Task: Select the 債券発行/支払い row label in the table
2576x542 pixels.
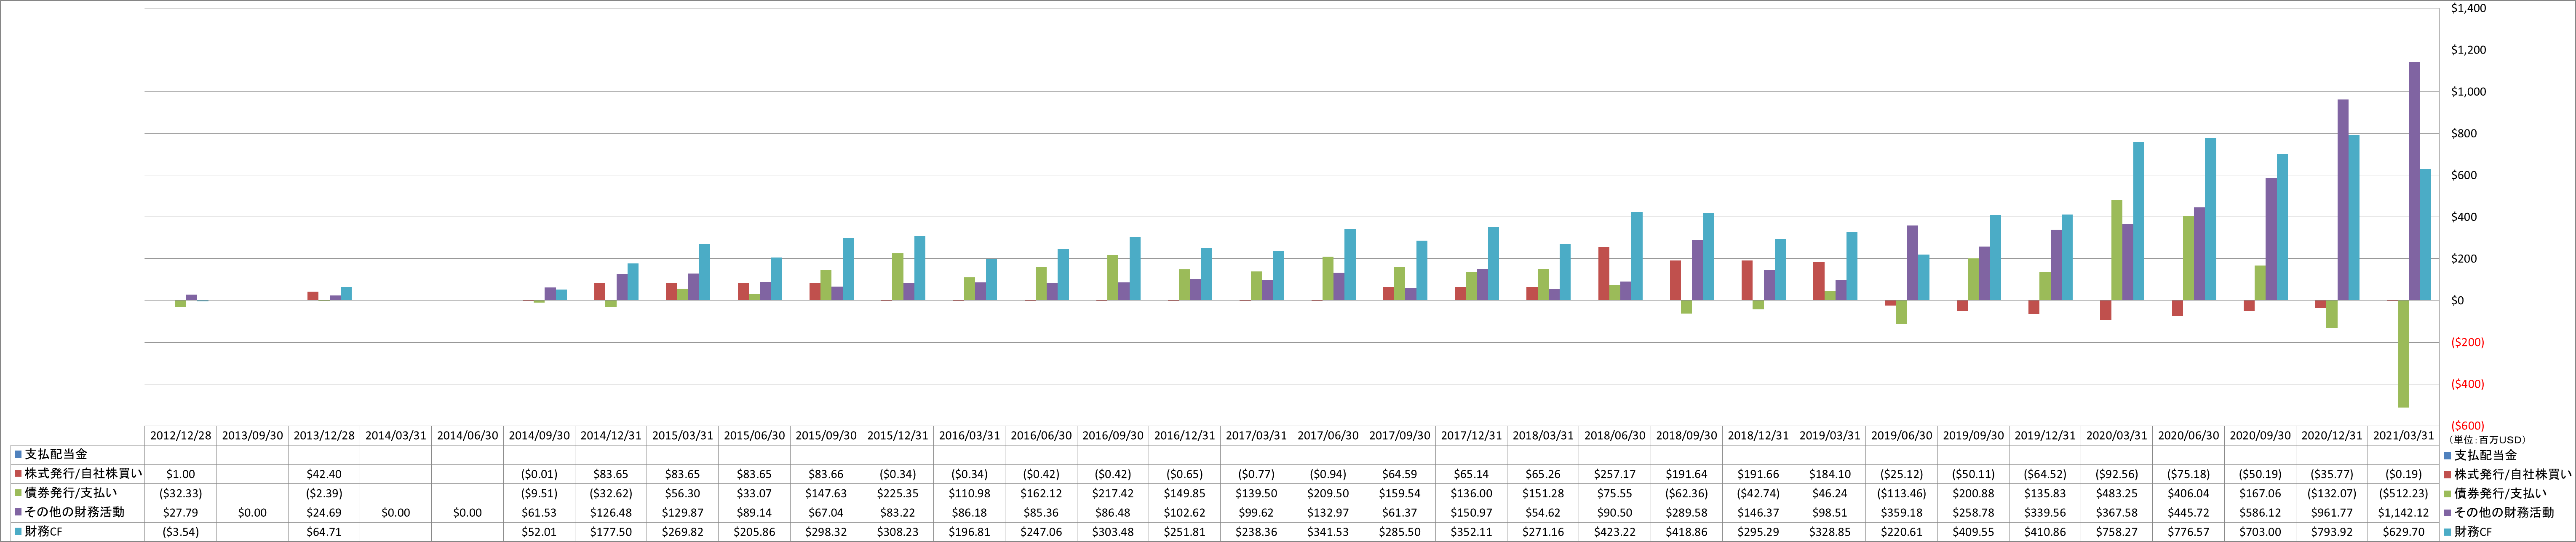Action: pyautogui.click(x=71, y=493)
